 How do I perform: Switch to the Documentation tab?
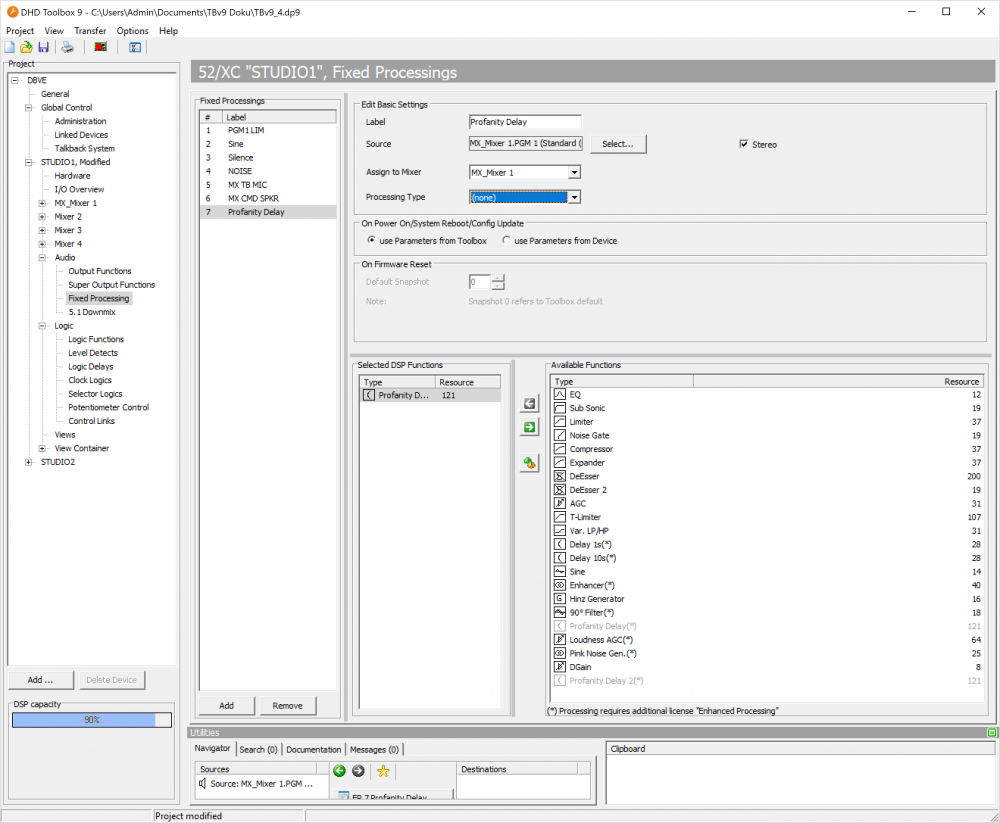[x=313, y=748]
